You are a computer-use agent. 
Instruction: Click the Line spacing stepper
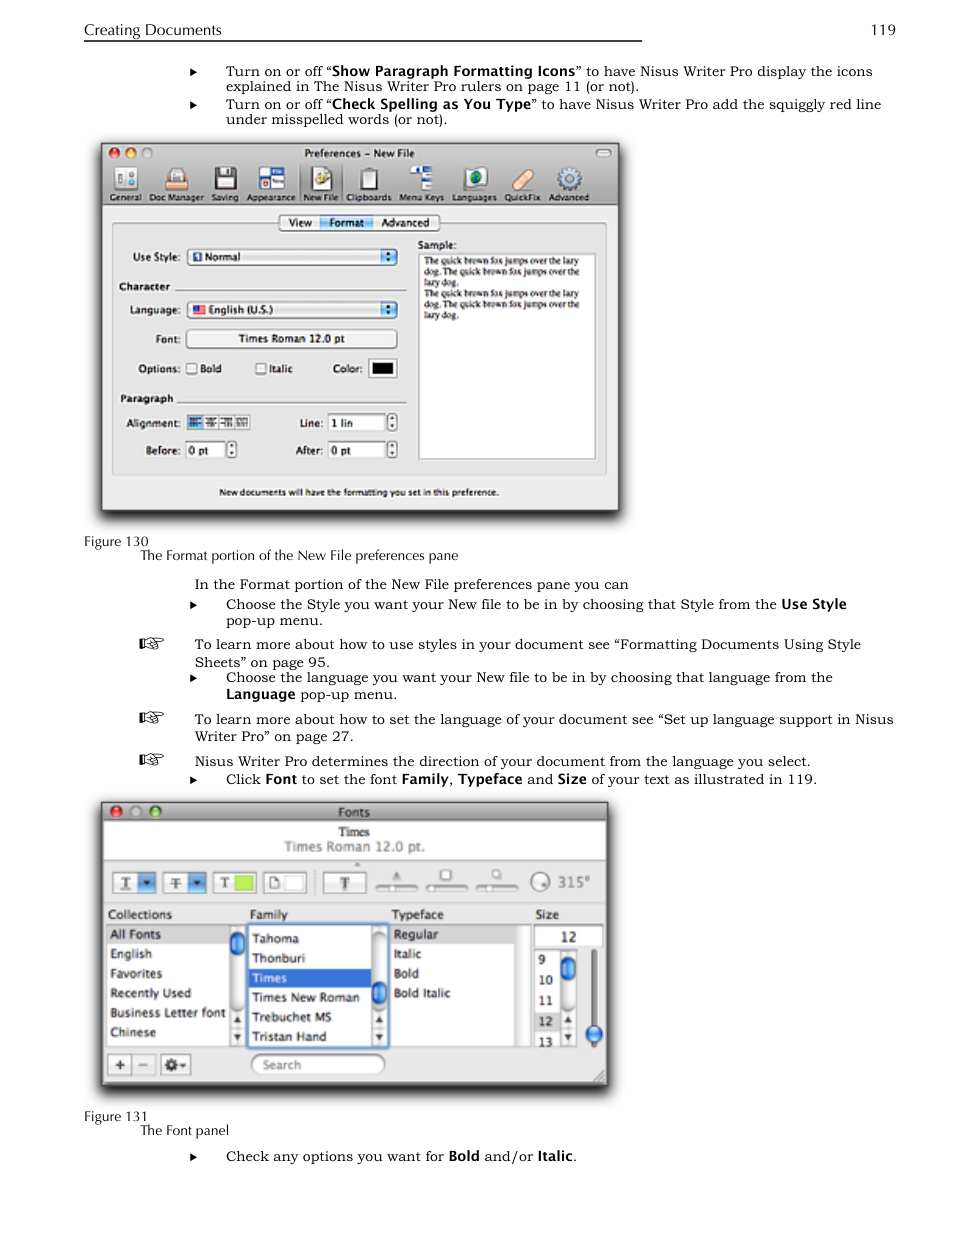point(392,423)
